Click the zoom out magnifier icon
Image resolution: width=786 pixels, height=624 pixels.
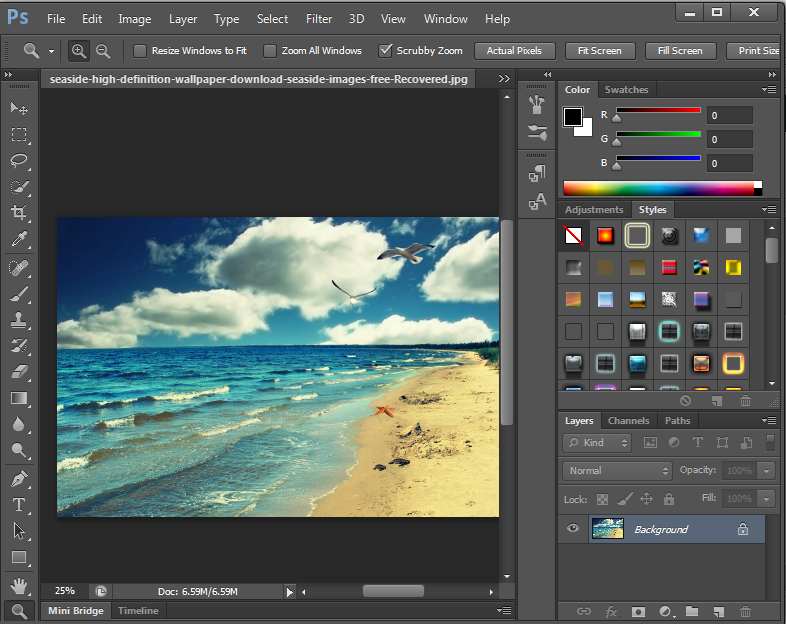click(103, 51)
